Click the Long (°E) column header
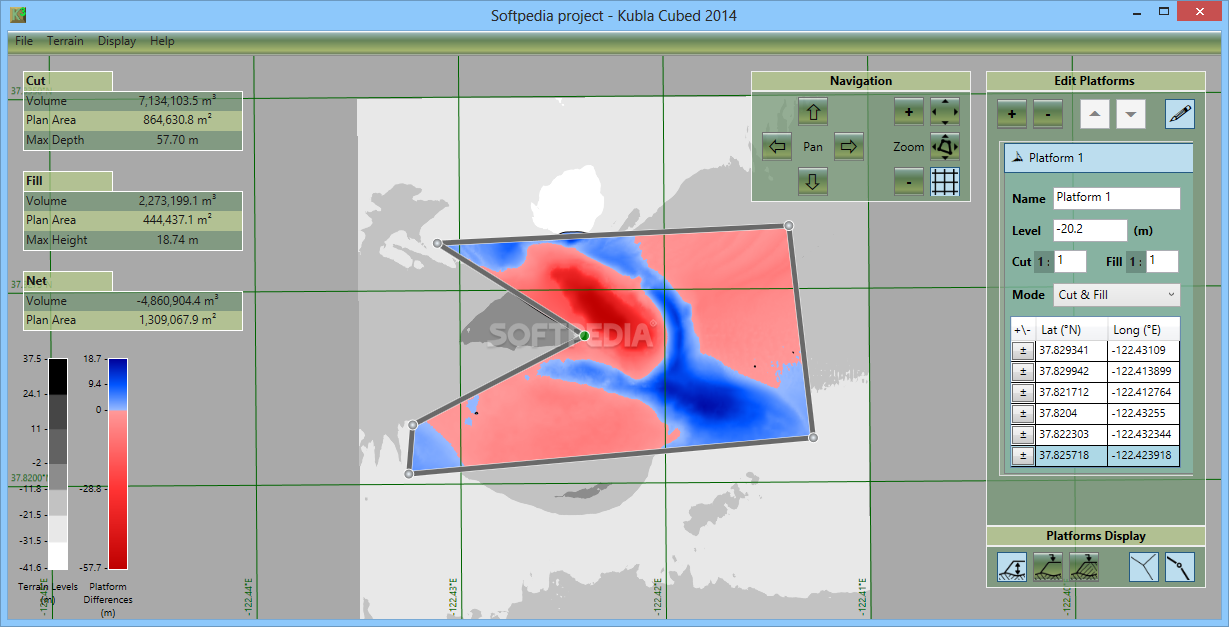This screenshot has width=1229, height=627. pos(1143,329)
